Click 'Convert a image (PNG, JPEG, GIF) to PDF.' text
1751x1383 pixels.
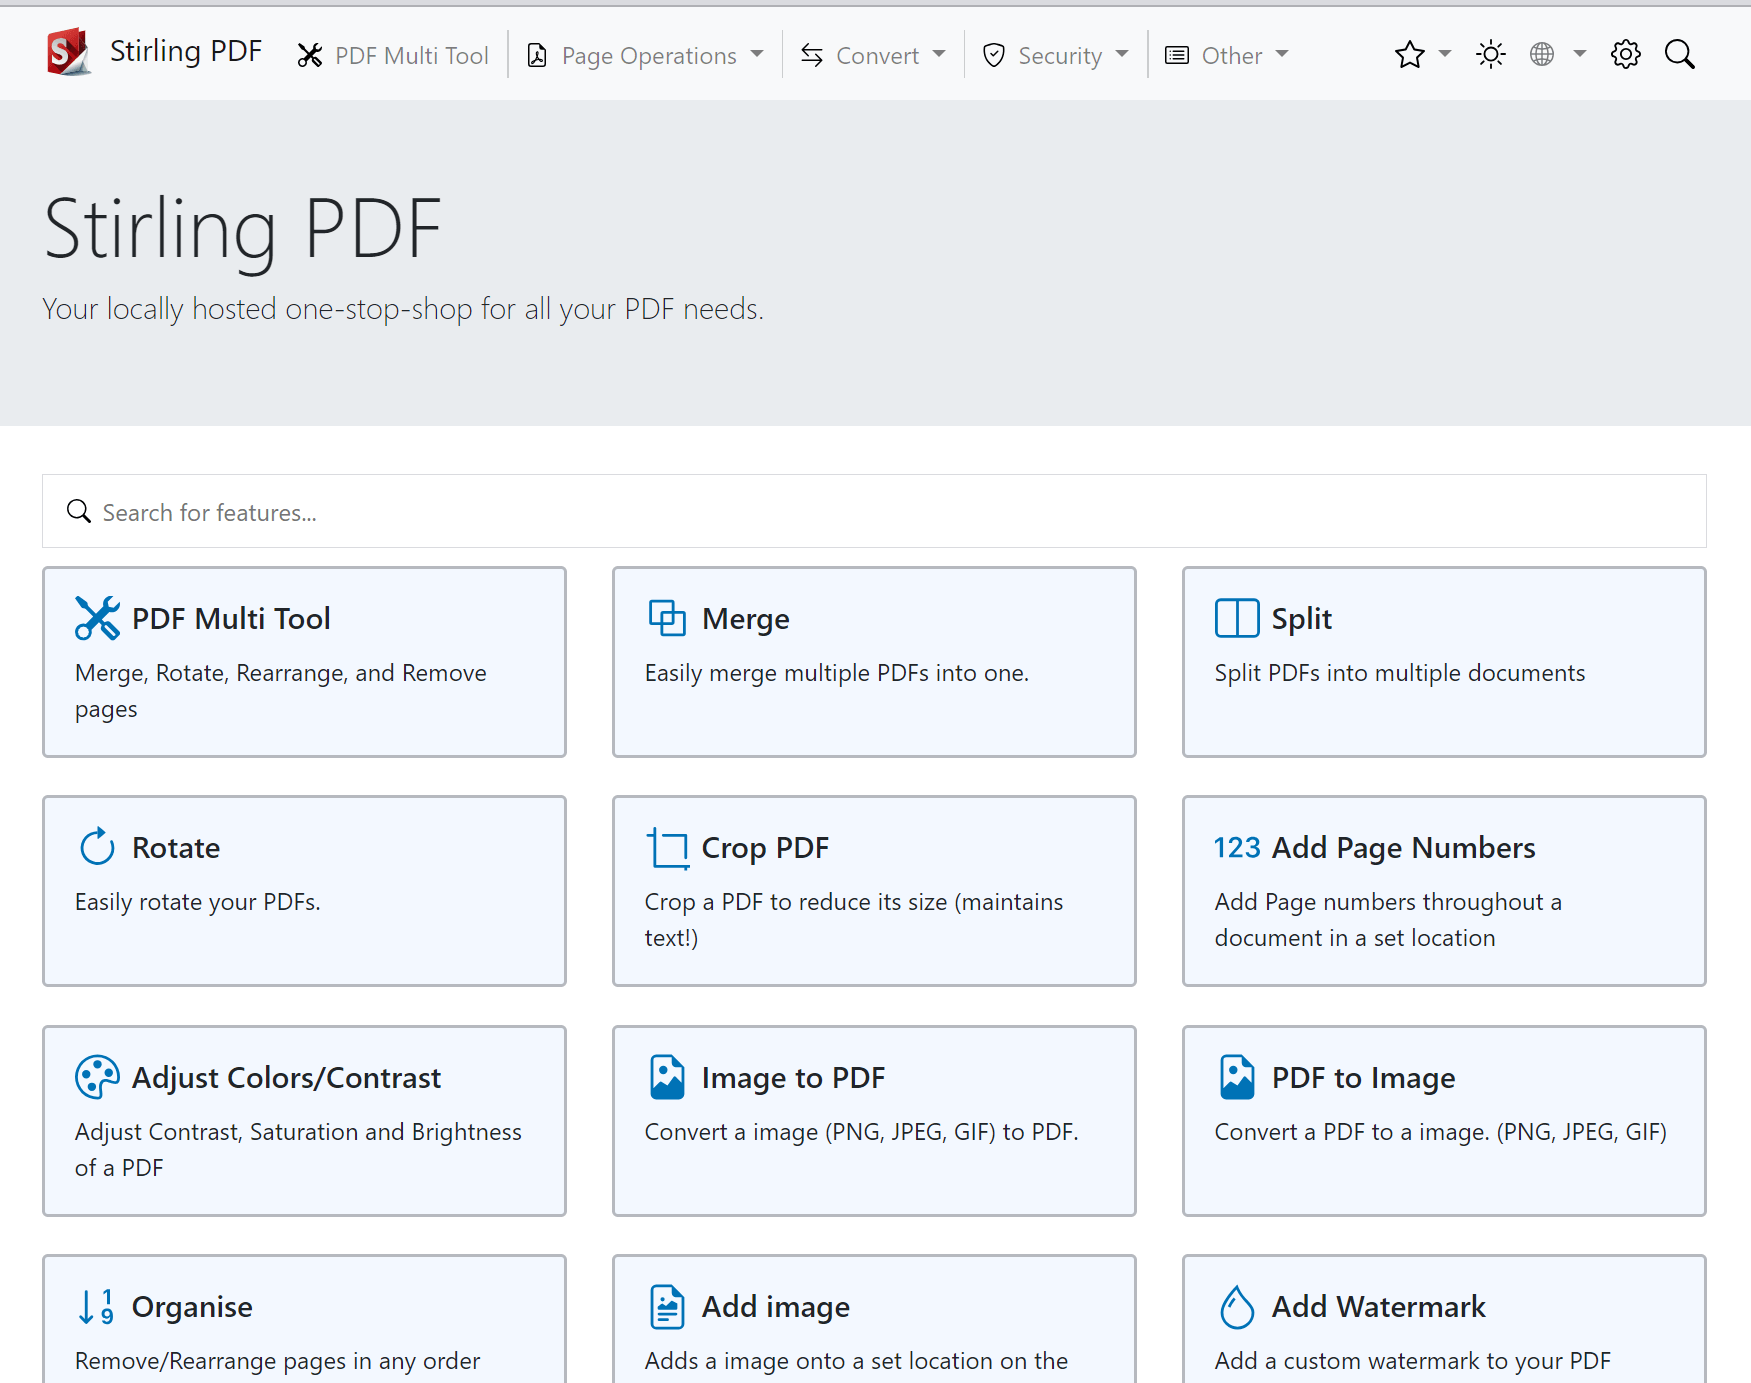pos(861,1132)
